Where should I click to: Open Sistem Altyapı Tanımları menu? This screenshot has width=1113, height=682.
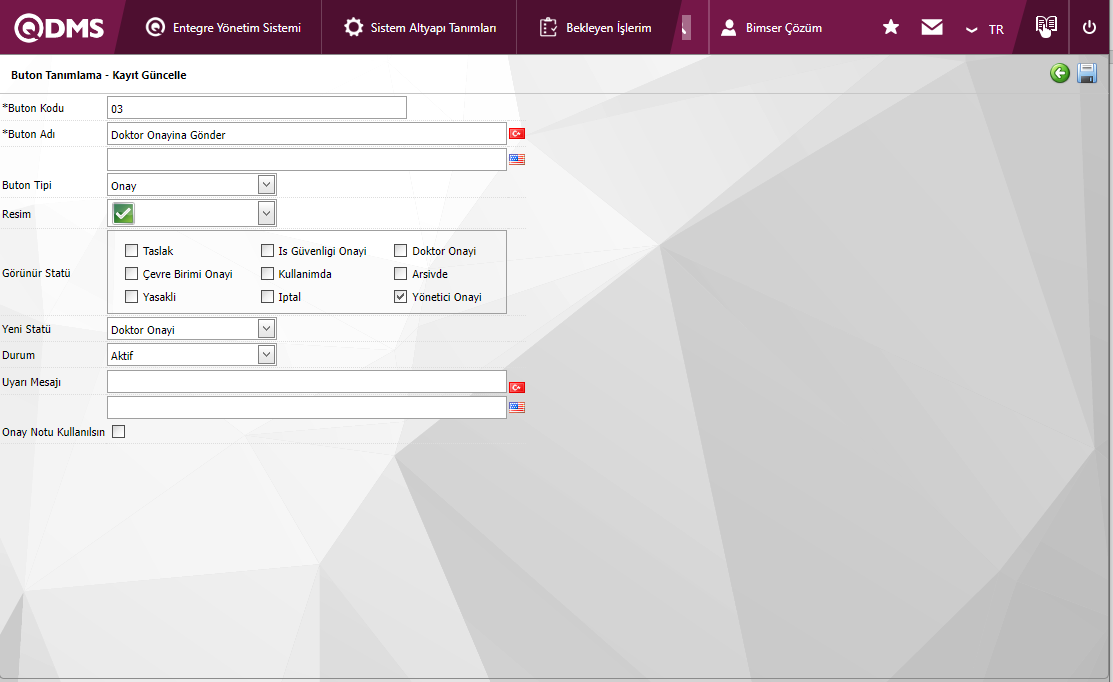(420, 28)
